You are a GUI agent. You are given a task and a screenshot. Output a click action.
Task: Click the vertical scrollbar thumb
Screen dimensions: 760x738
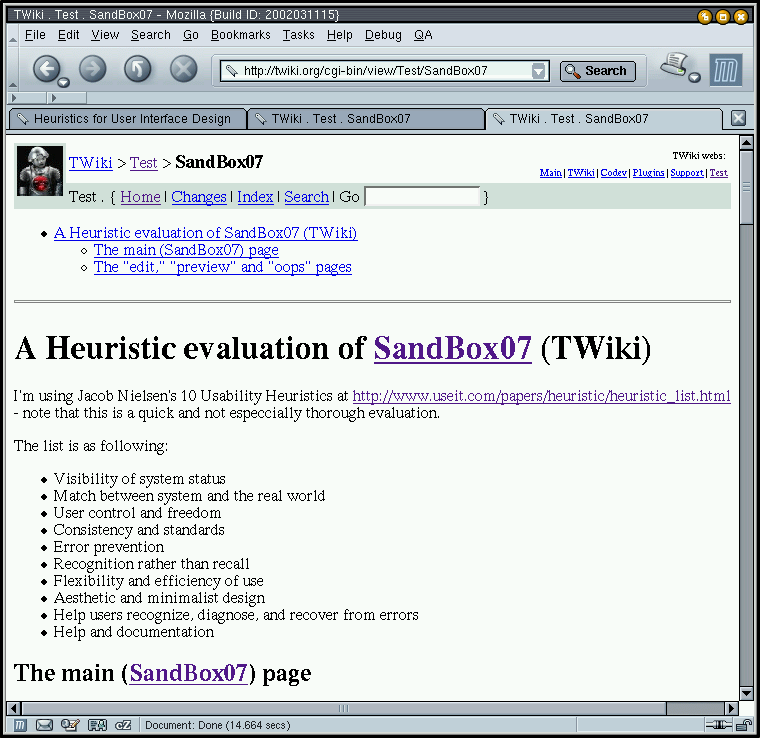pyautogui.click(x=746, y=187)
